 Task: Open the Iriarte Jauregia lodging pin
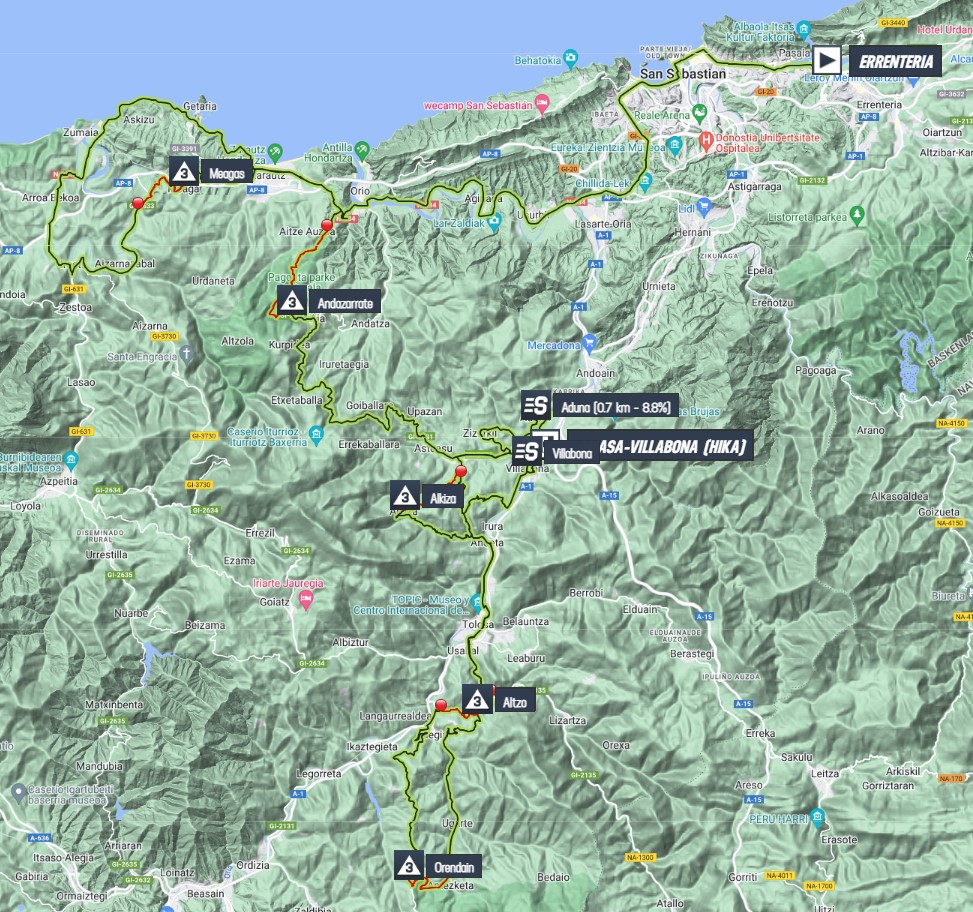[305, 599]
